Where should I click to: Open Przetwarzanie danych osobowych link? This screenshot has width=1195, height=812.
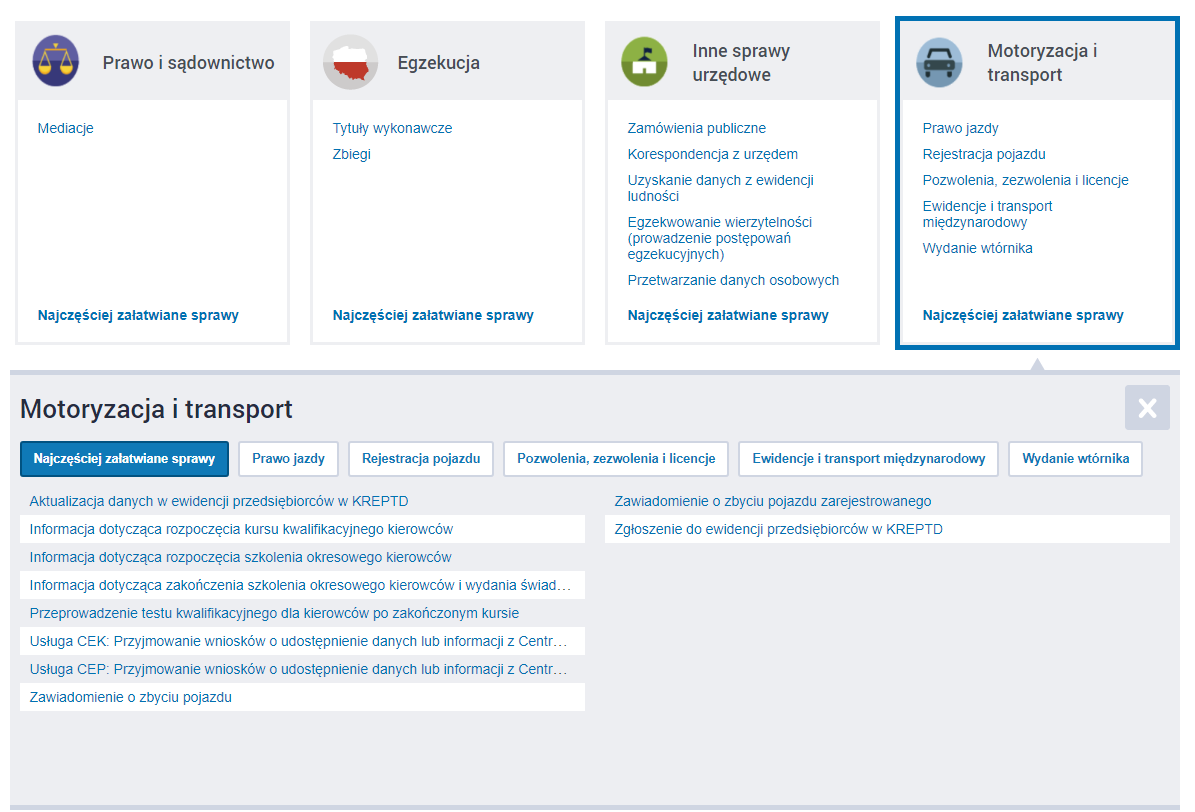click(733, 280)
